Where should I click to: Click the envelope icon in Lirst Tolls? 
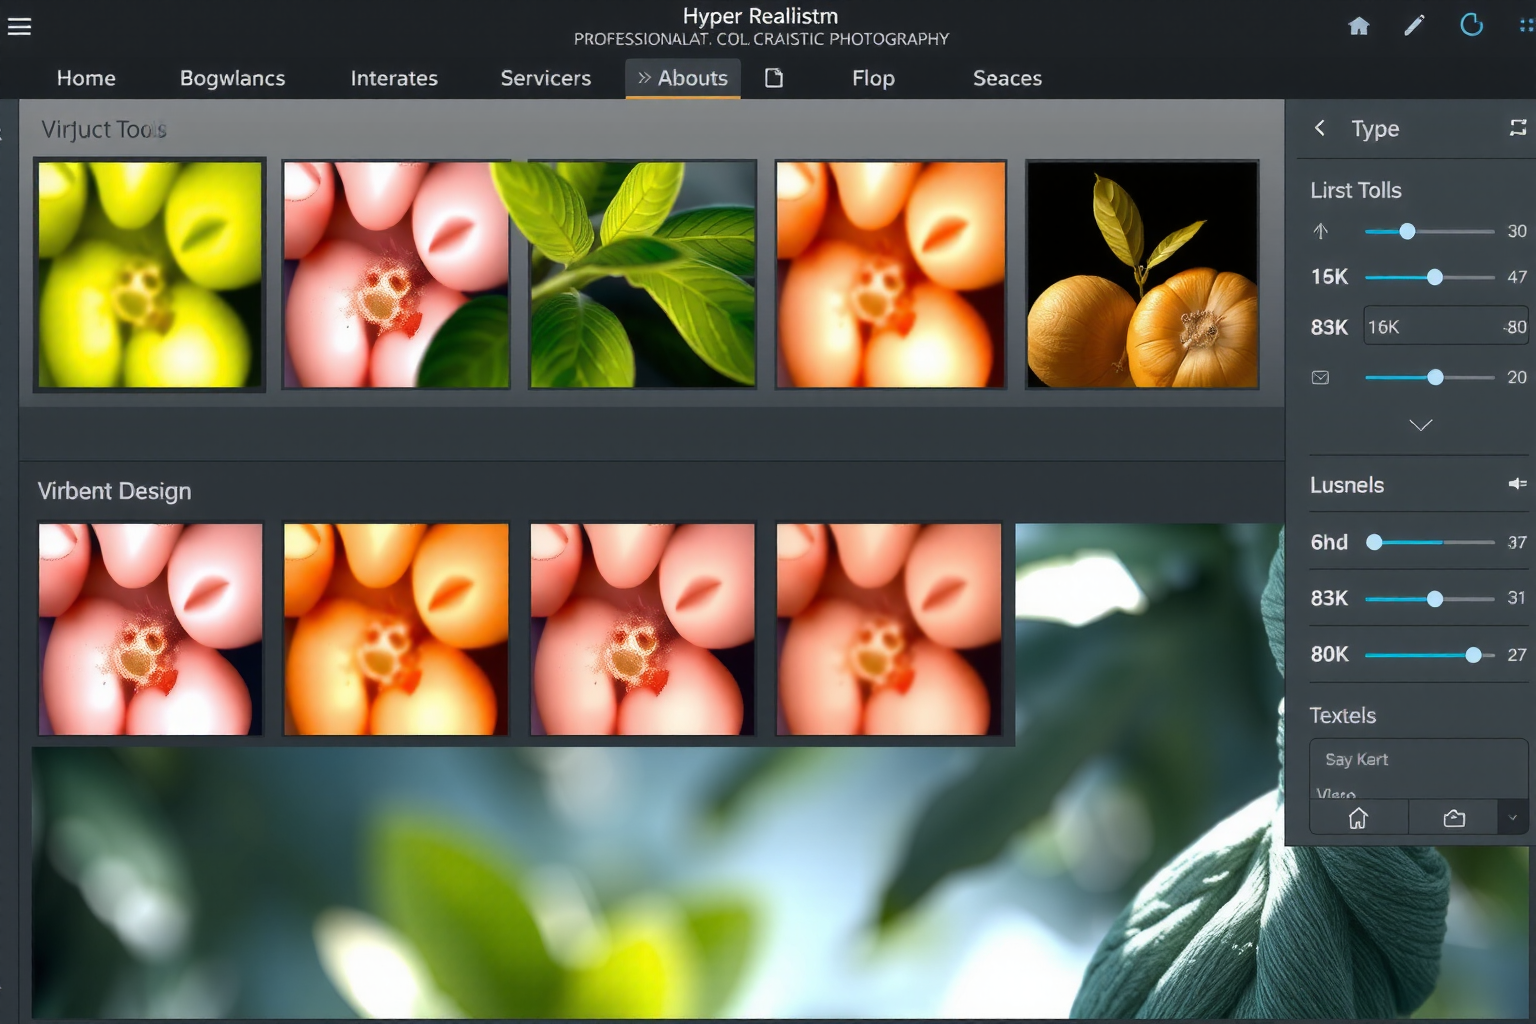pyautogui.click(x=1320, y=378)
